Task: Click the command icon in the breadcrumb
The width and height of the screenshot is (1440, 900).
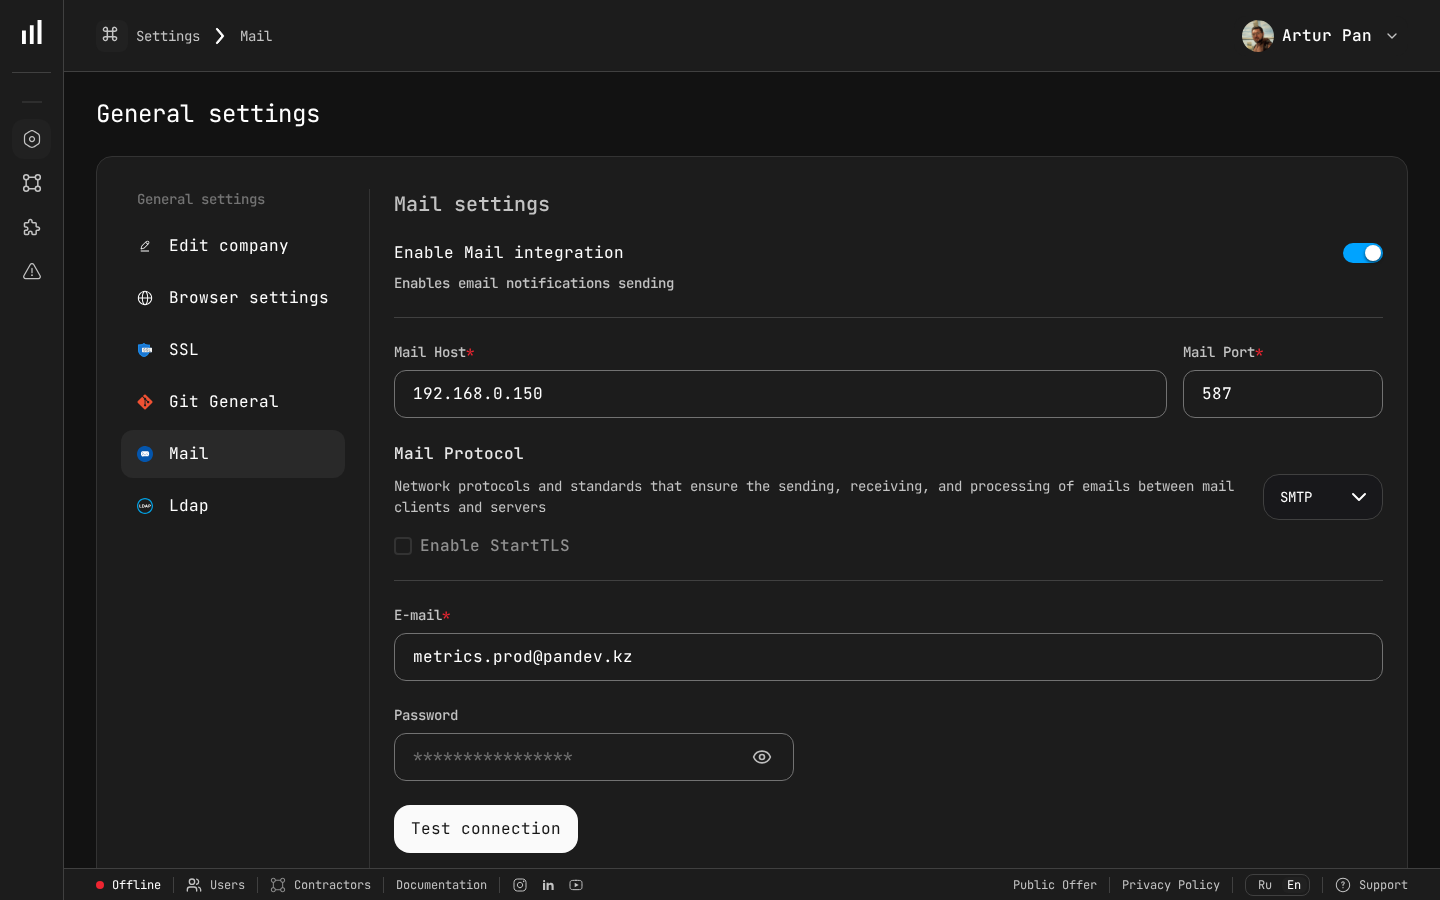Action: [111, 35]
